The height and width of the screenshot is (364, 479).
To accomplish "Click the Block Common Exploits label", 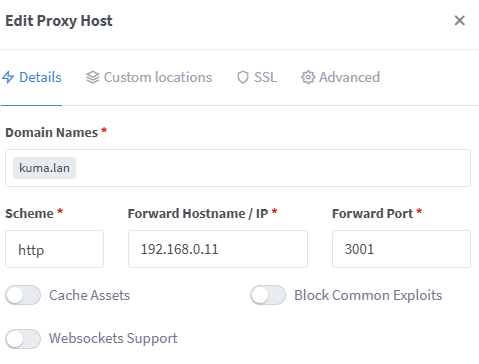I will click(368, 295).
